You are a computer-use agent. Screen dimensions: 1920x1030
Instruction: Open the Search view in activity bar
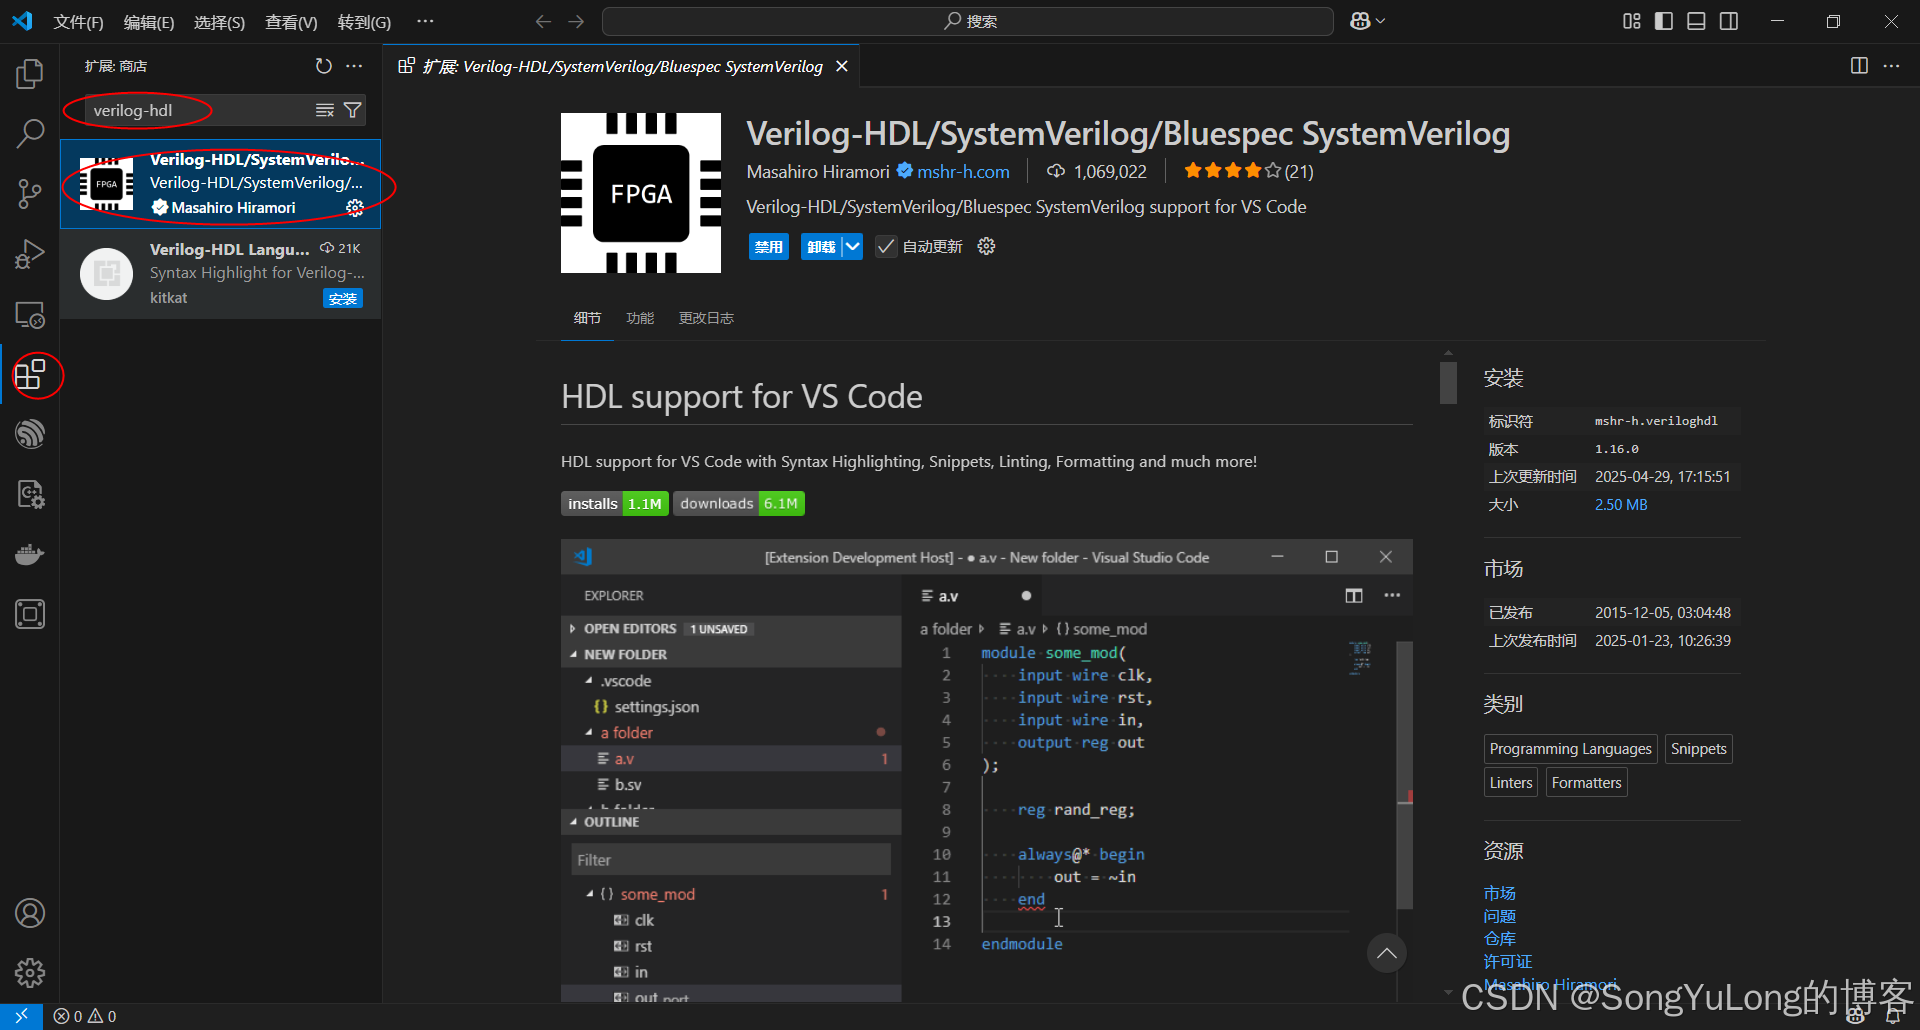pyautogui.click(x=30, y=133)
